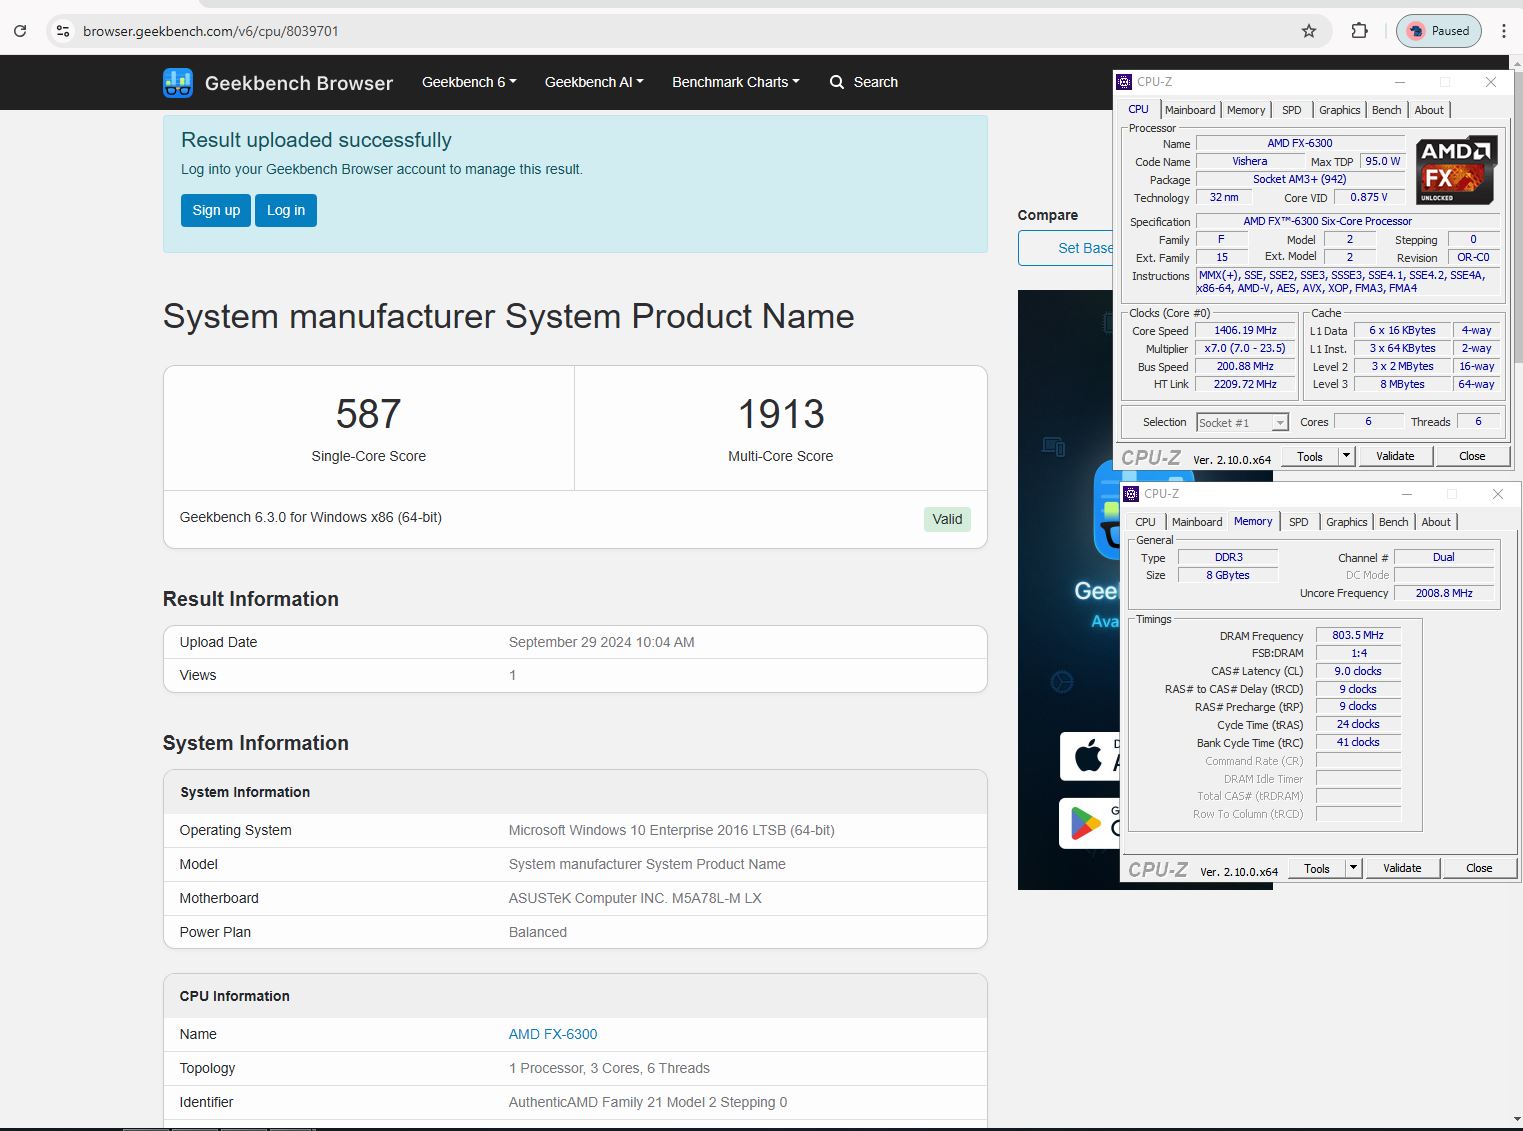Click the Paused profile button
Viewport: 1523px width, 1131px height.
(x=1439, y=31)
